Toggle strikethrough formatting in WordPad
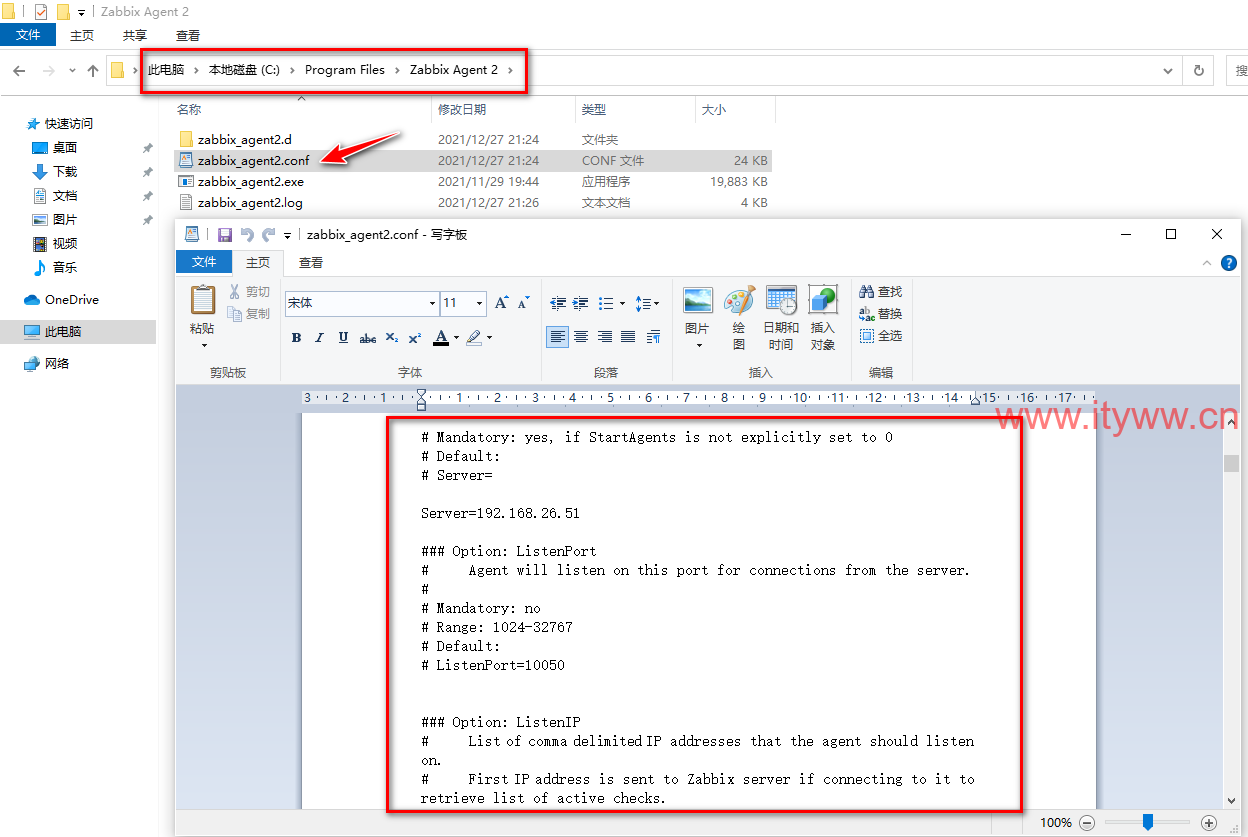 click(x=367, y=338)
